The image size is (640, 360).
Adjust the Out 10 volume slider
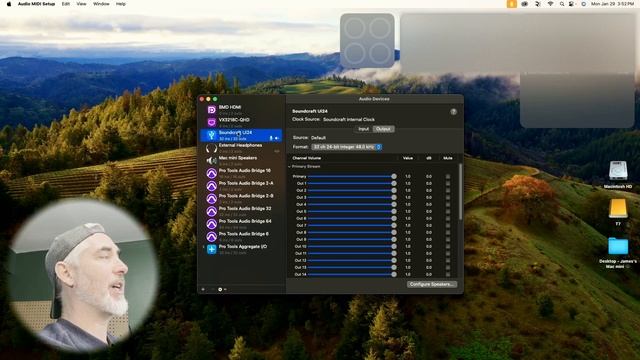point(352,247)
